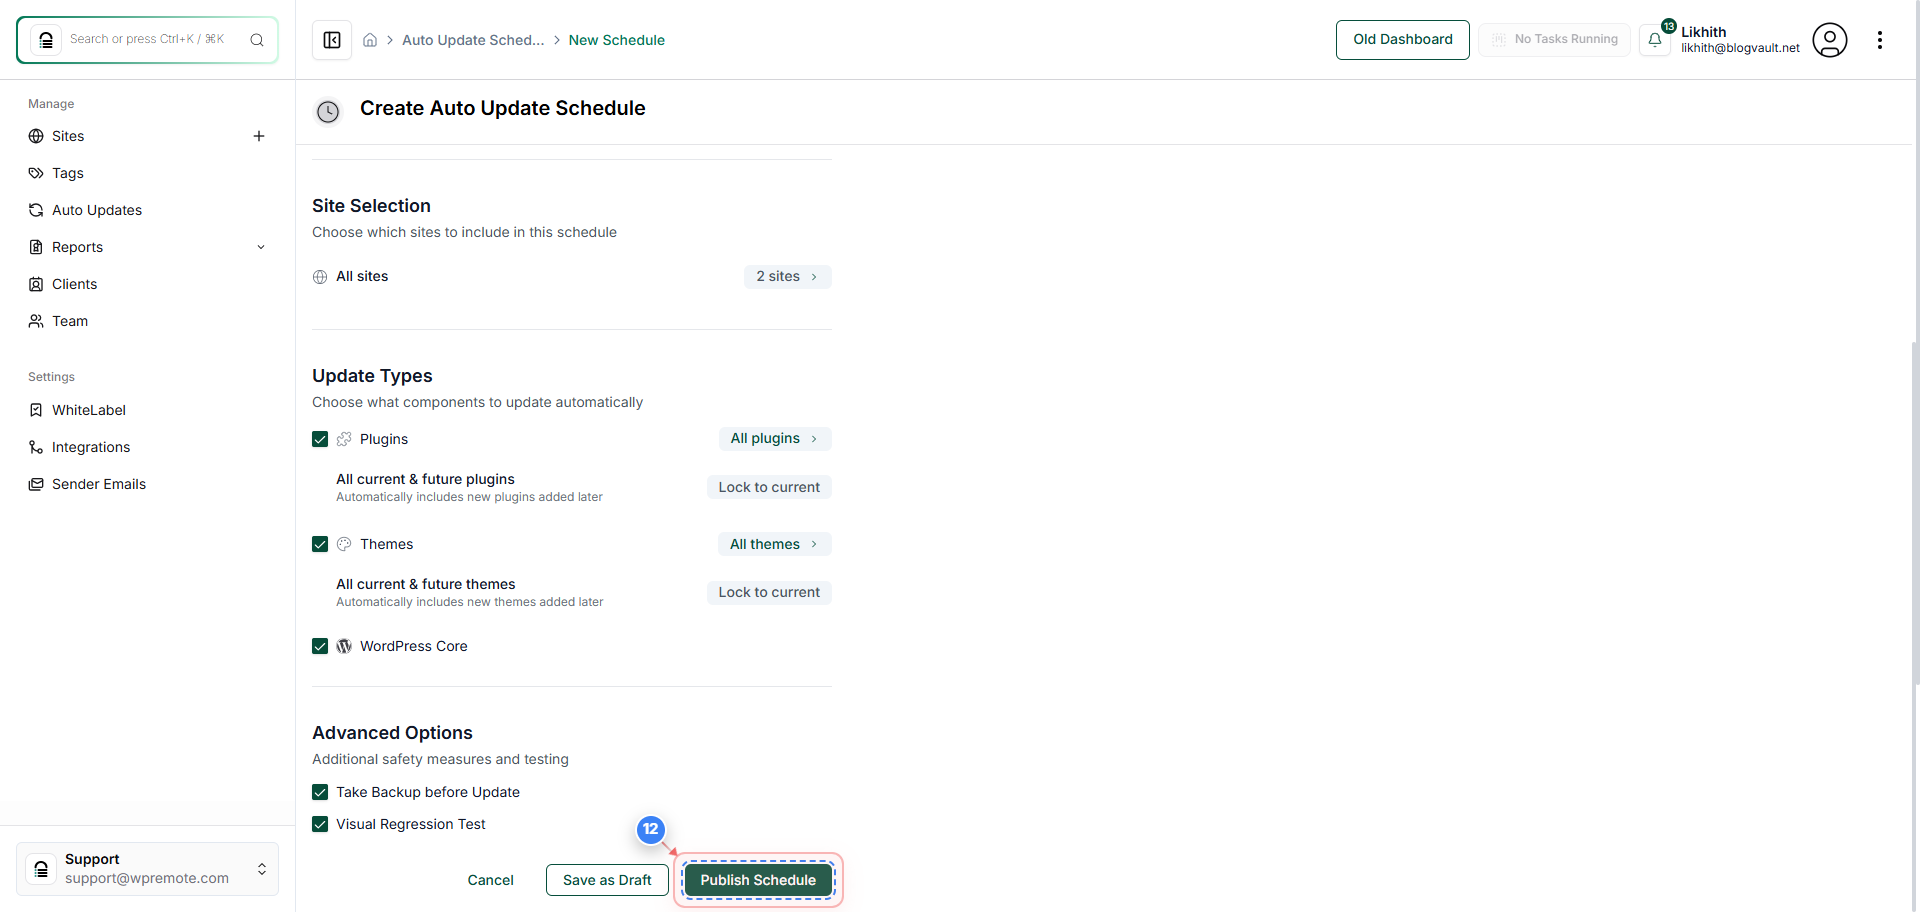Open the Clients section

[73, 284]
